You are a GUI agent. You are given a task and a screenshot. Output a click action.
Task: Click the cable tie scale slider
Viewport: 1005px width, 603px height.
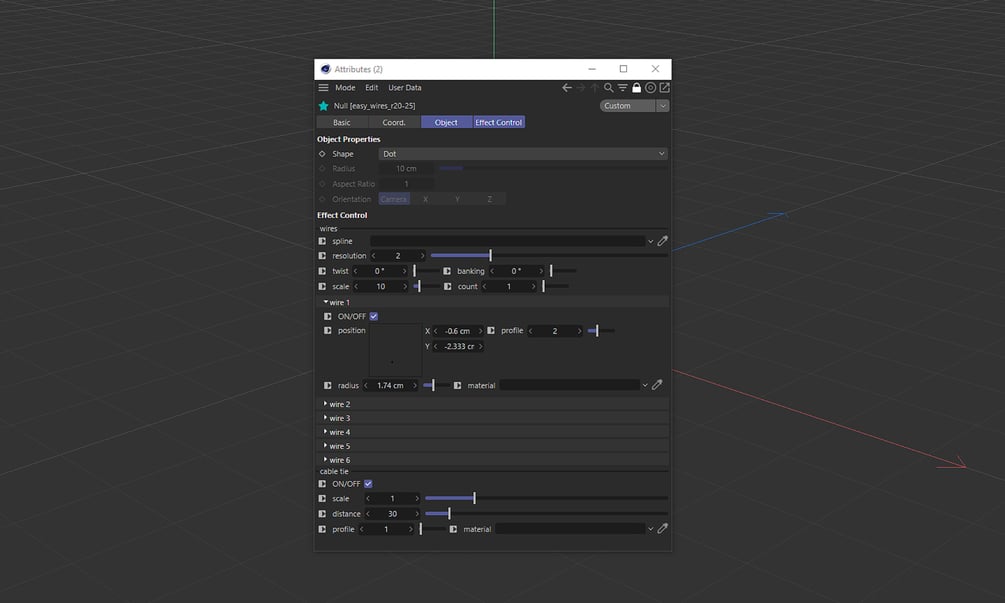click(546, 499)
